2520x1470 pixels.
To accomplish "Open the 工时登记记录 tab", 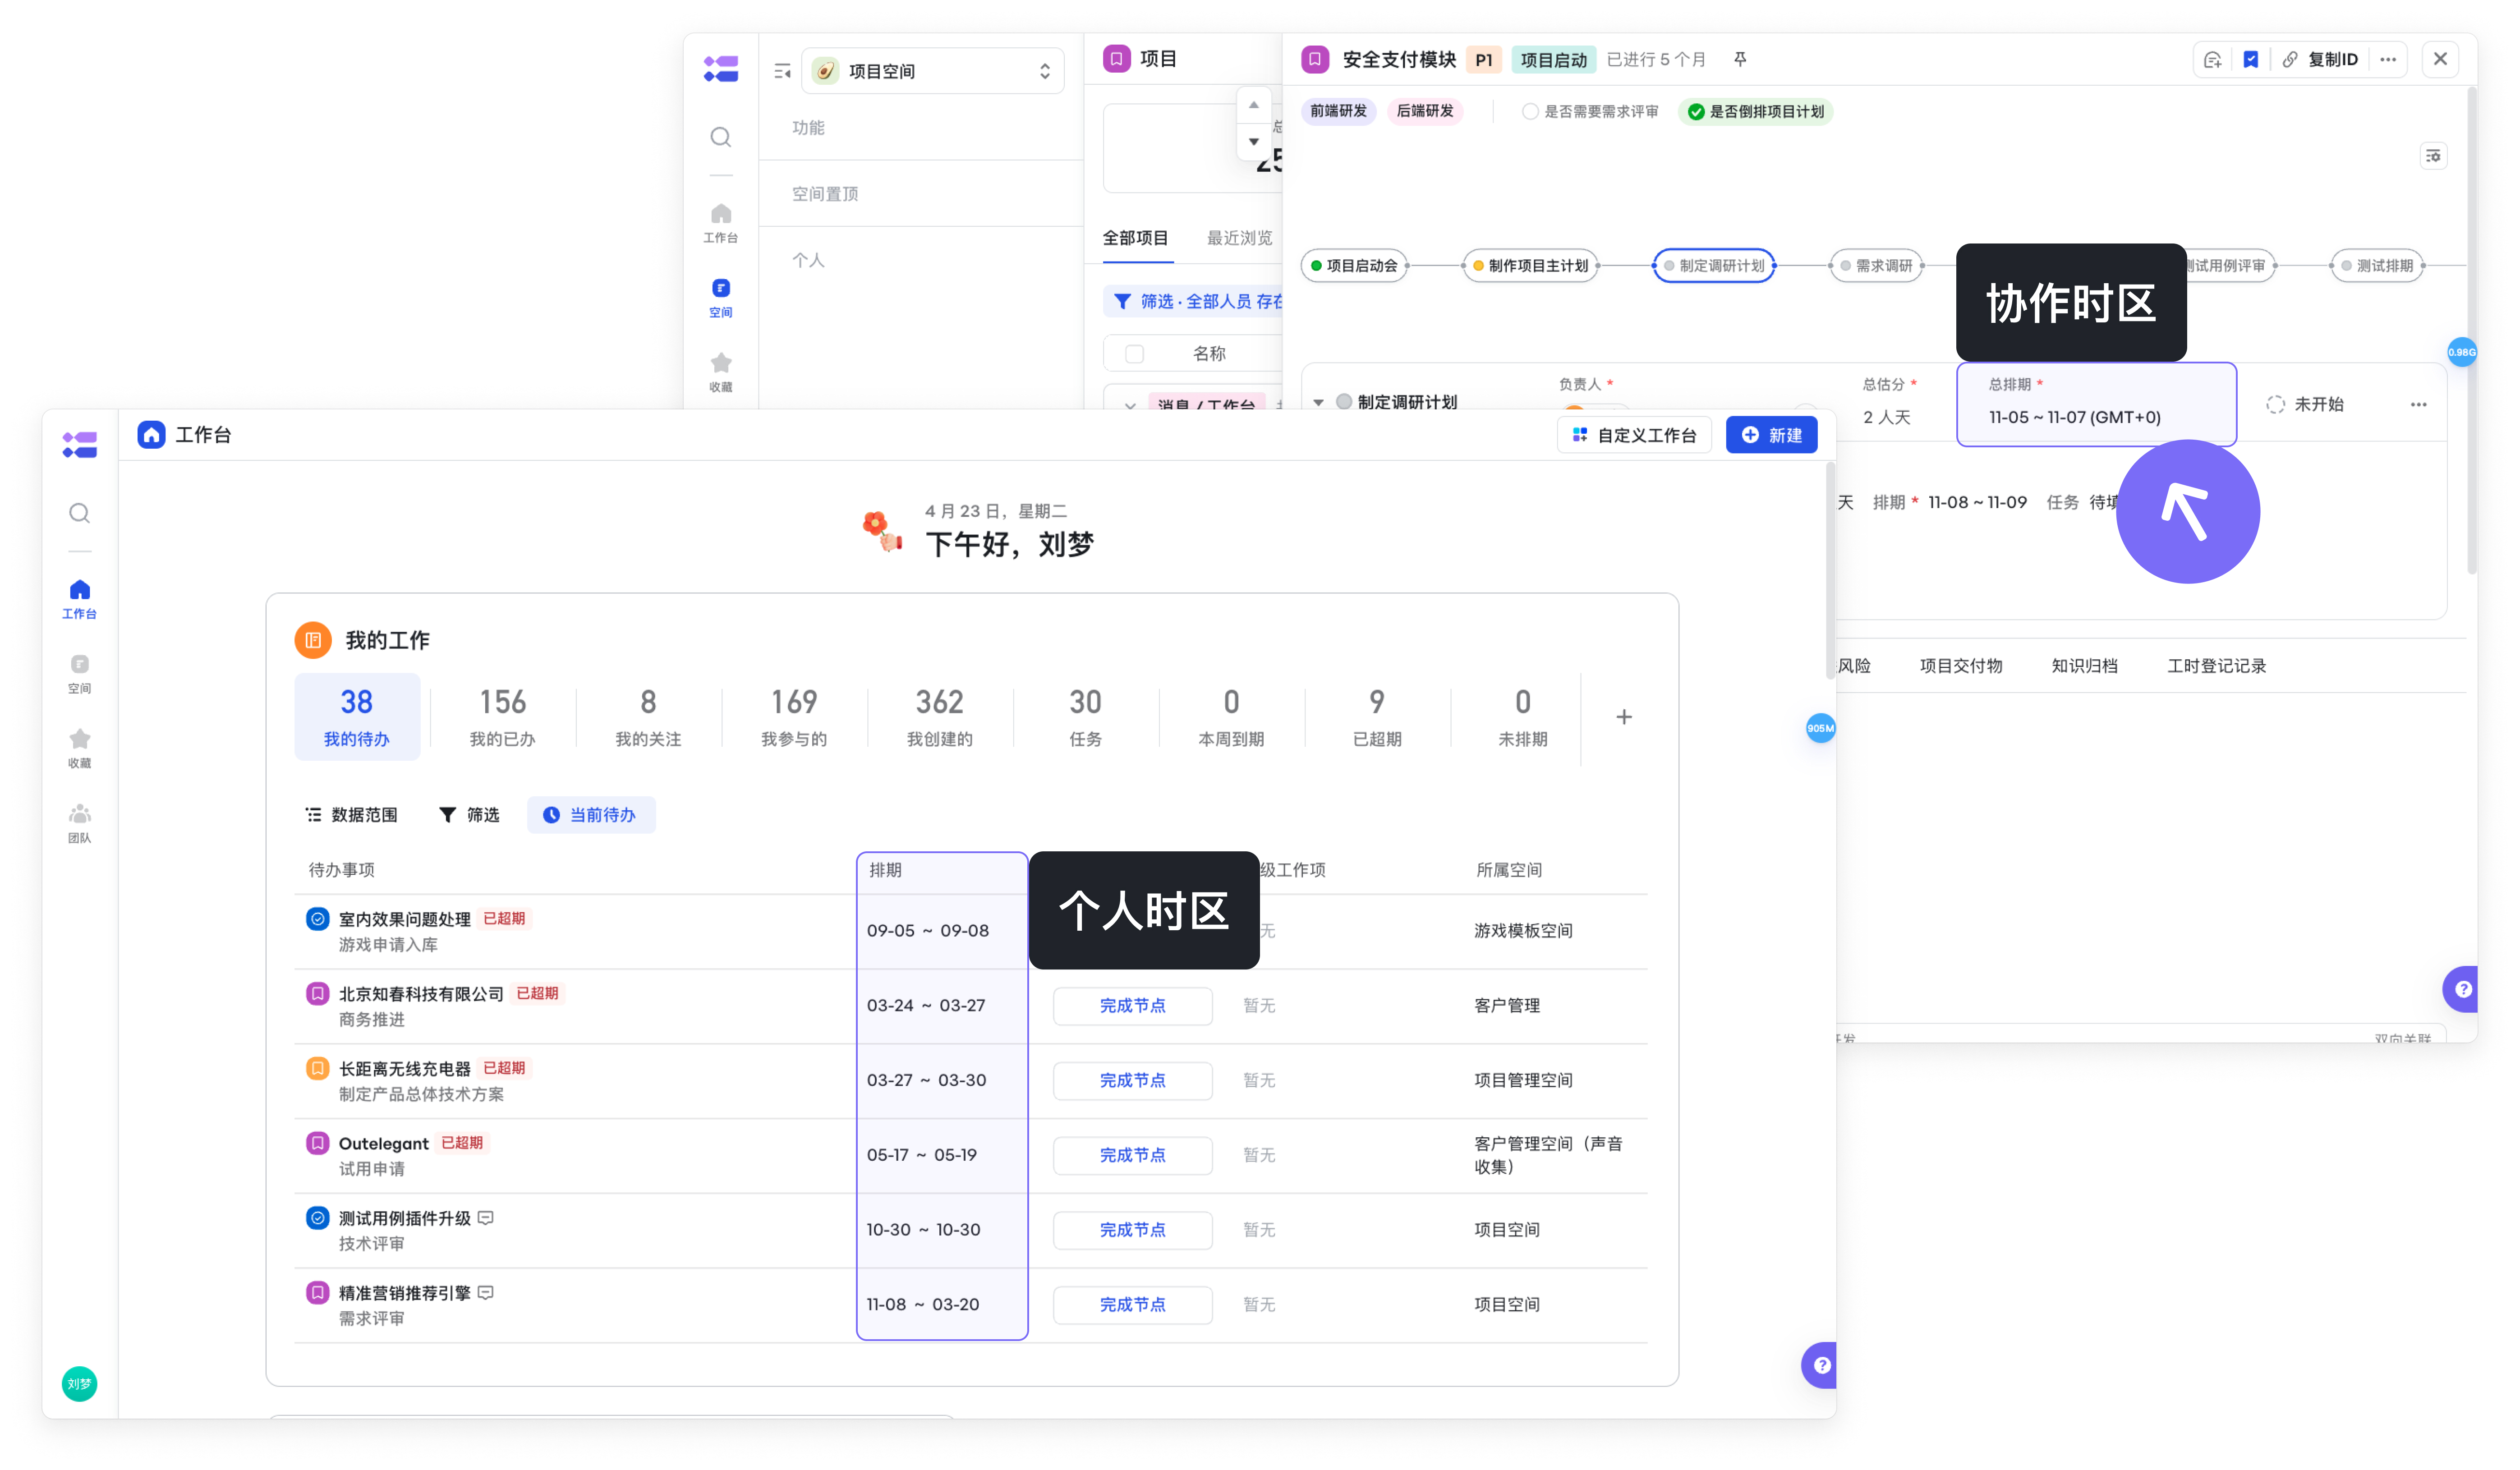I will pos(2216,666).
